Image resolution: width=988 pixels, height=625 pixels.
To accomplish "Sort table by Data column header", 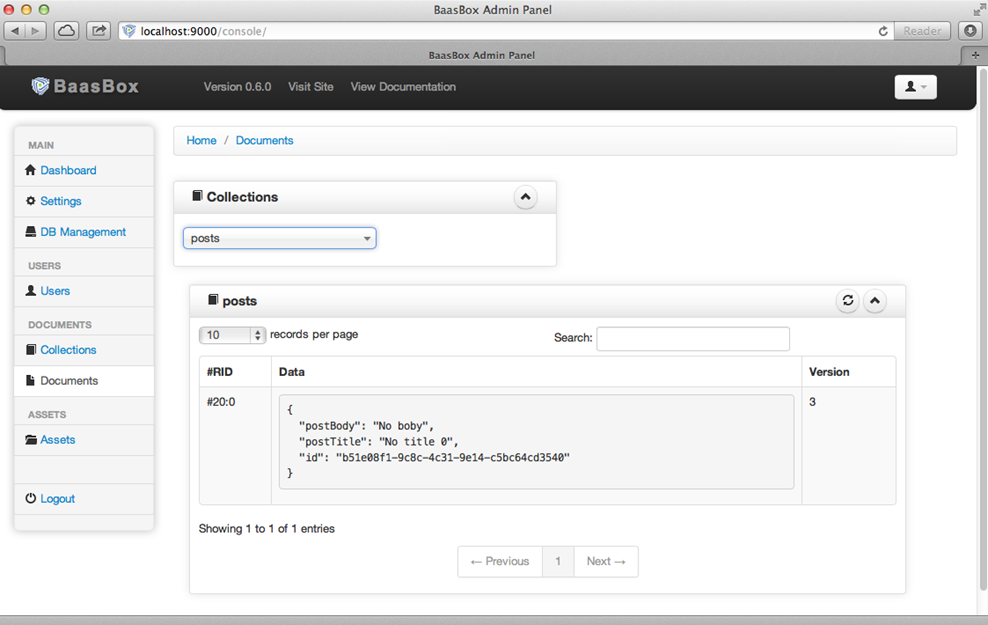I will tap(536, 372).
